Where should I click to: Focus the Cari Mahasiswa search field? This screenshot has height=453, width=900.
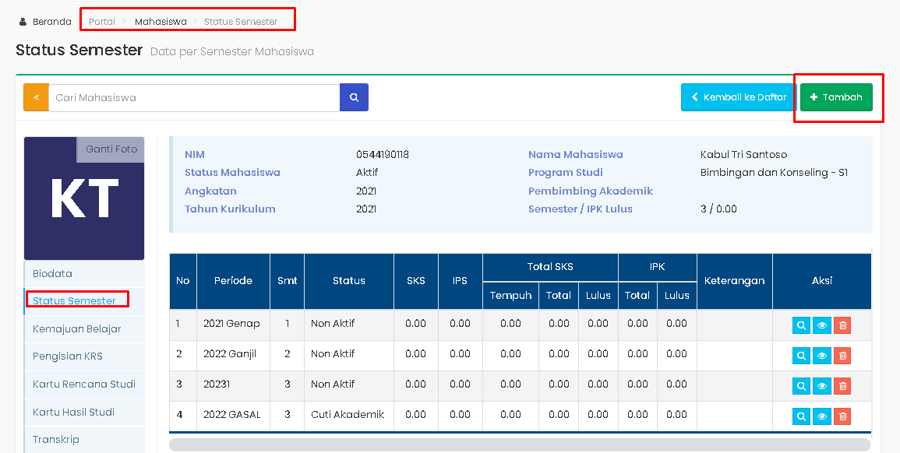[x=194, y=97]
